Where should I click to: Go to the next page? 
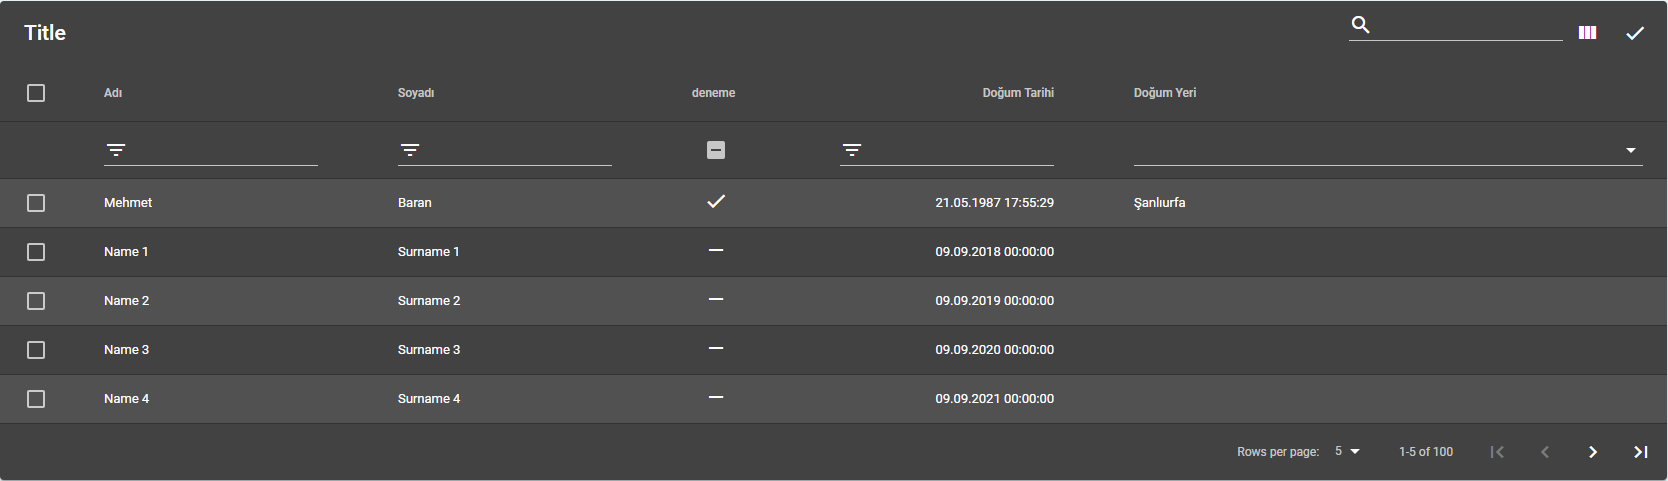(1593, 452)
